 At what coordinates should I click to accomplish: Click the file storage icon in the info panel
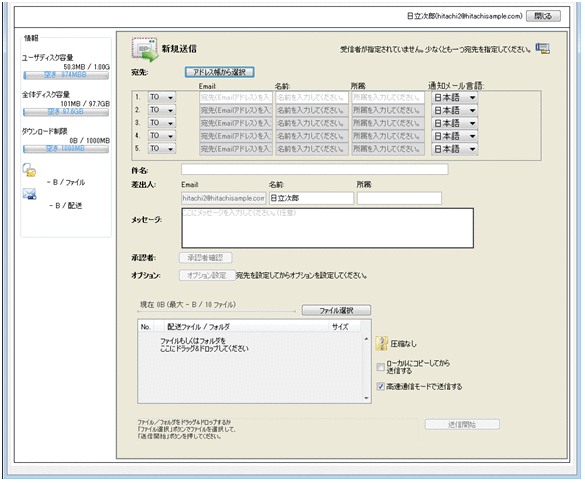[x=29, y=170]
